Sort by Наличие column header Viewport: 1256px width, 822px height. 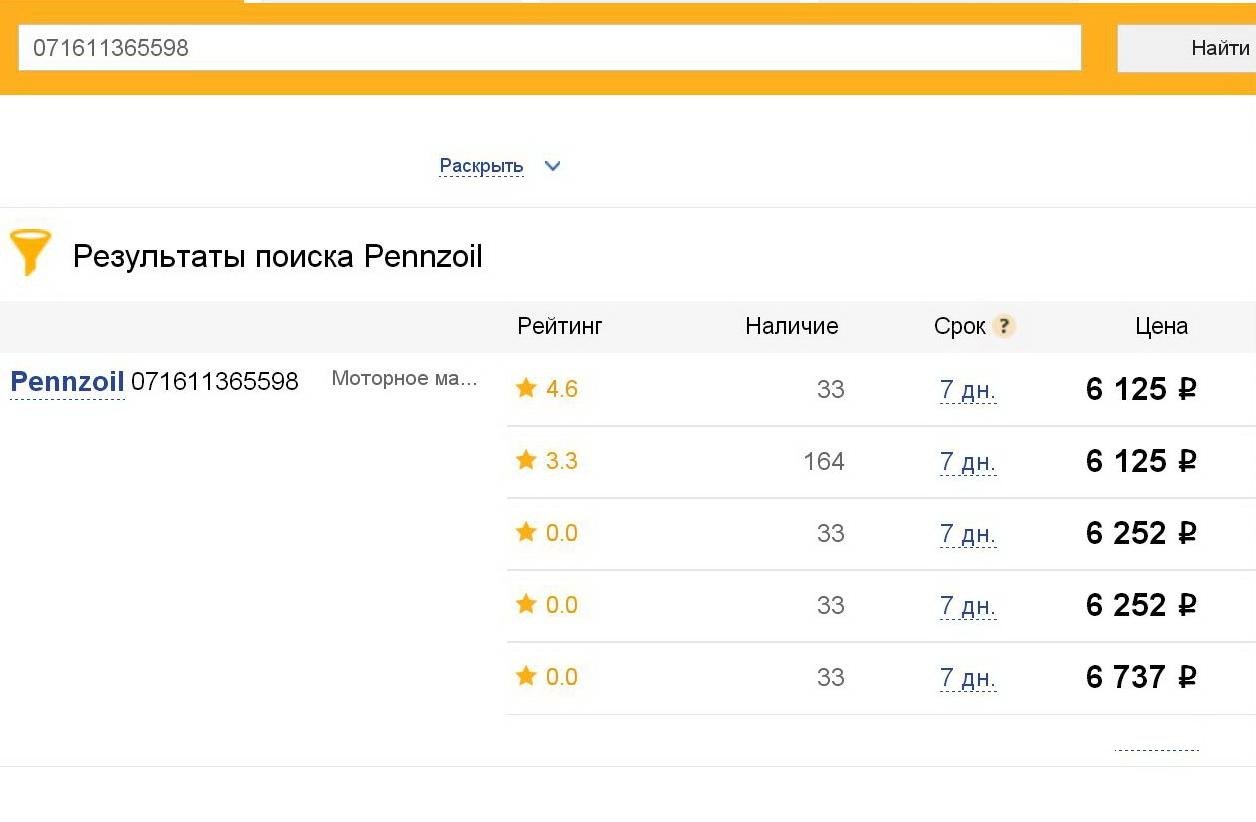click(x=792, y=326)
